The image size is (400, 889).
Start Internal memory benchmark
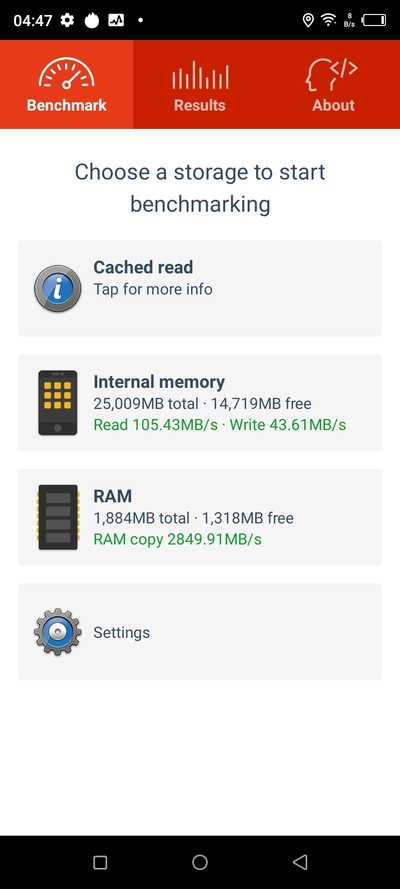[200, 403]
